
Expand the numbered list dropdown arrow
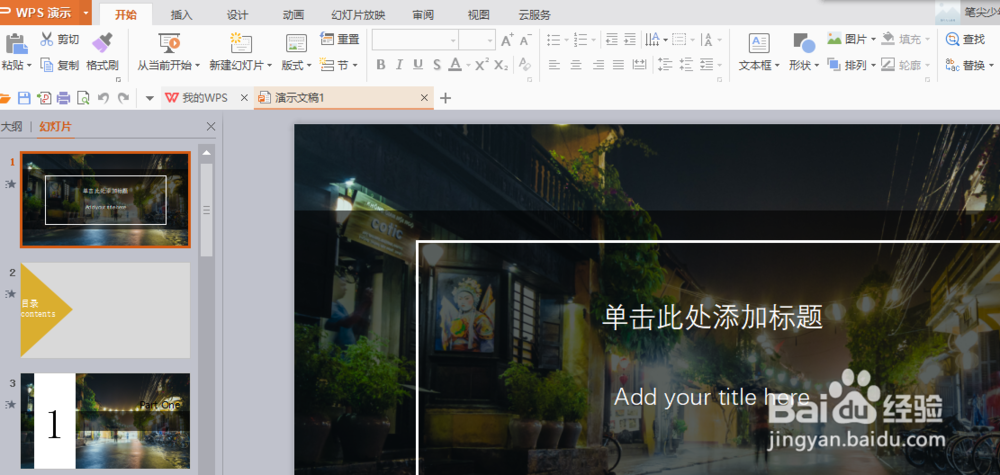click(x=593, y=40)
